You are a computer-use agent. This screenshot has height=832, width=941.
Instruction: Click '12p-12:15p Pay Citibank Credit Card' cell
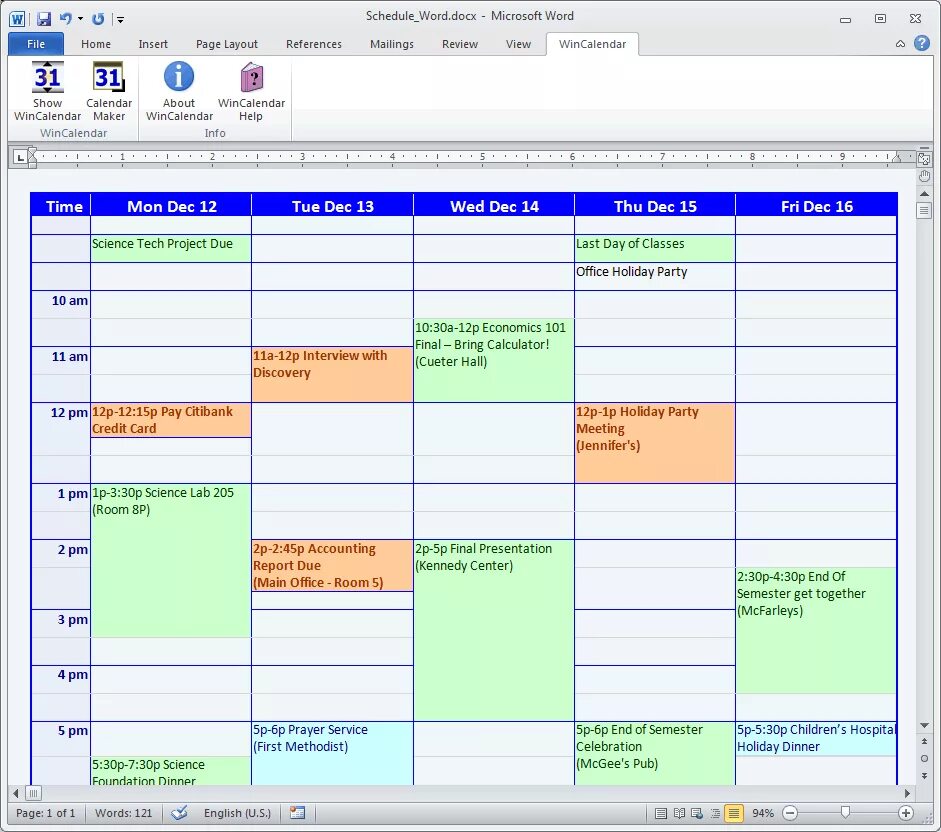click(x=170, y=420)
